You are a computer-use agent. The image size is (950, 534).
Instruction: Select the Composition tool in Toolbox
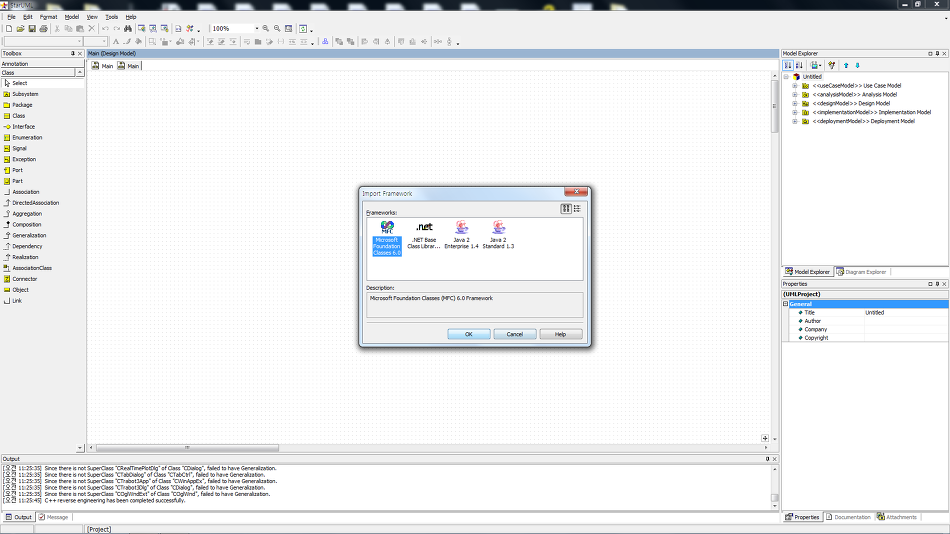pos(27,224)
